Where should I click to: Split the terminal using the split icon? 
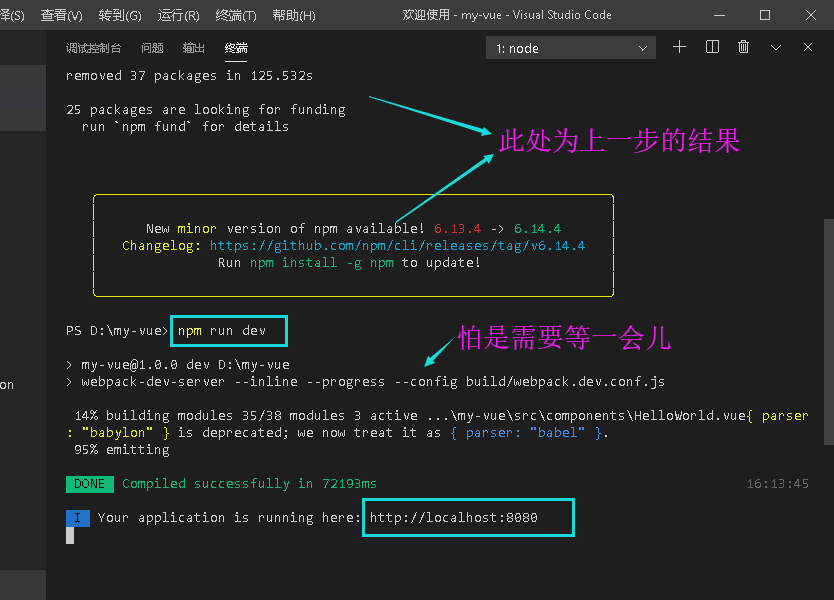click(712, 47)
